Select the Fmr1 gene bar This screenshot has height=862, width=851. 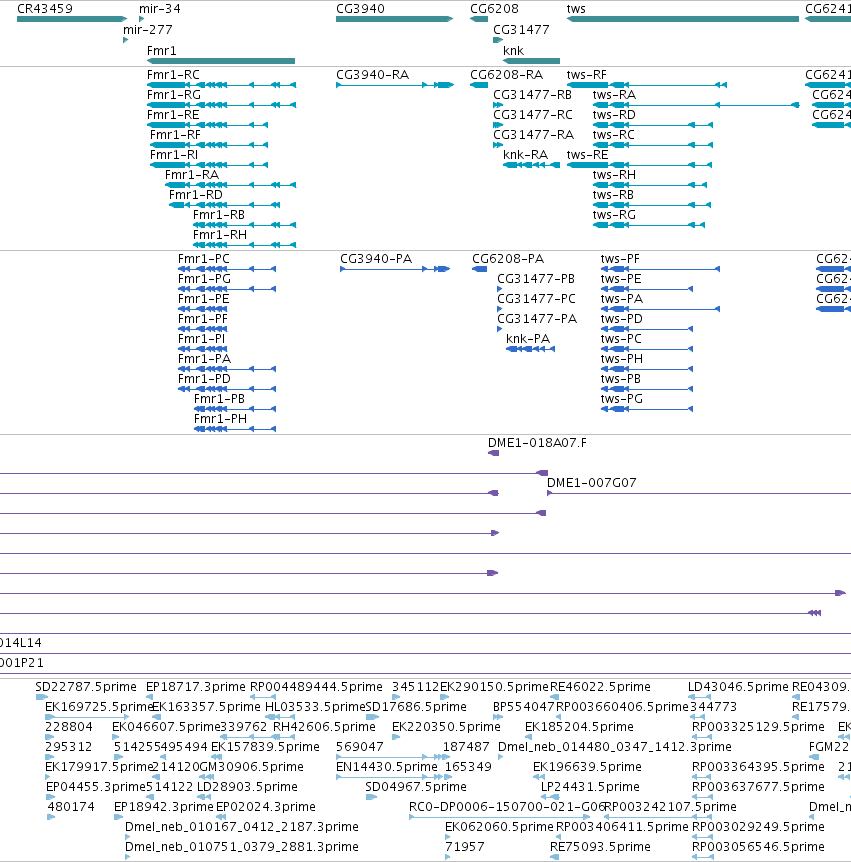coord(221,61)
